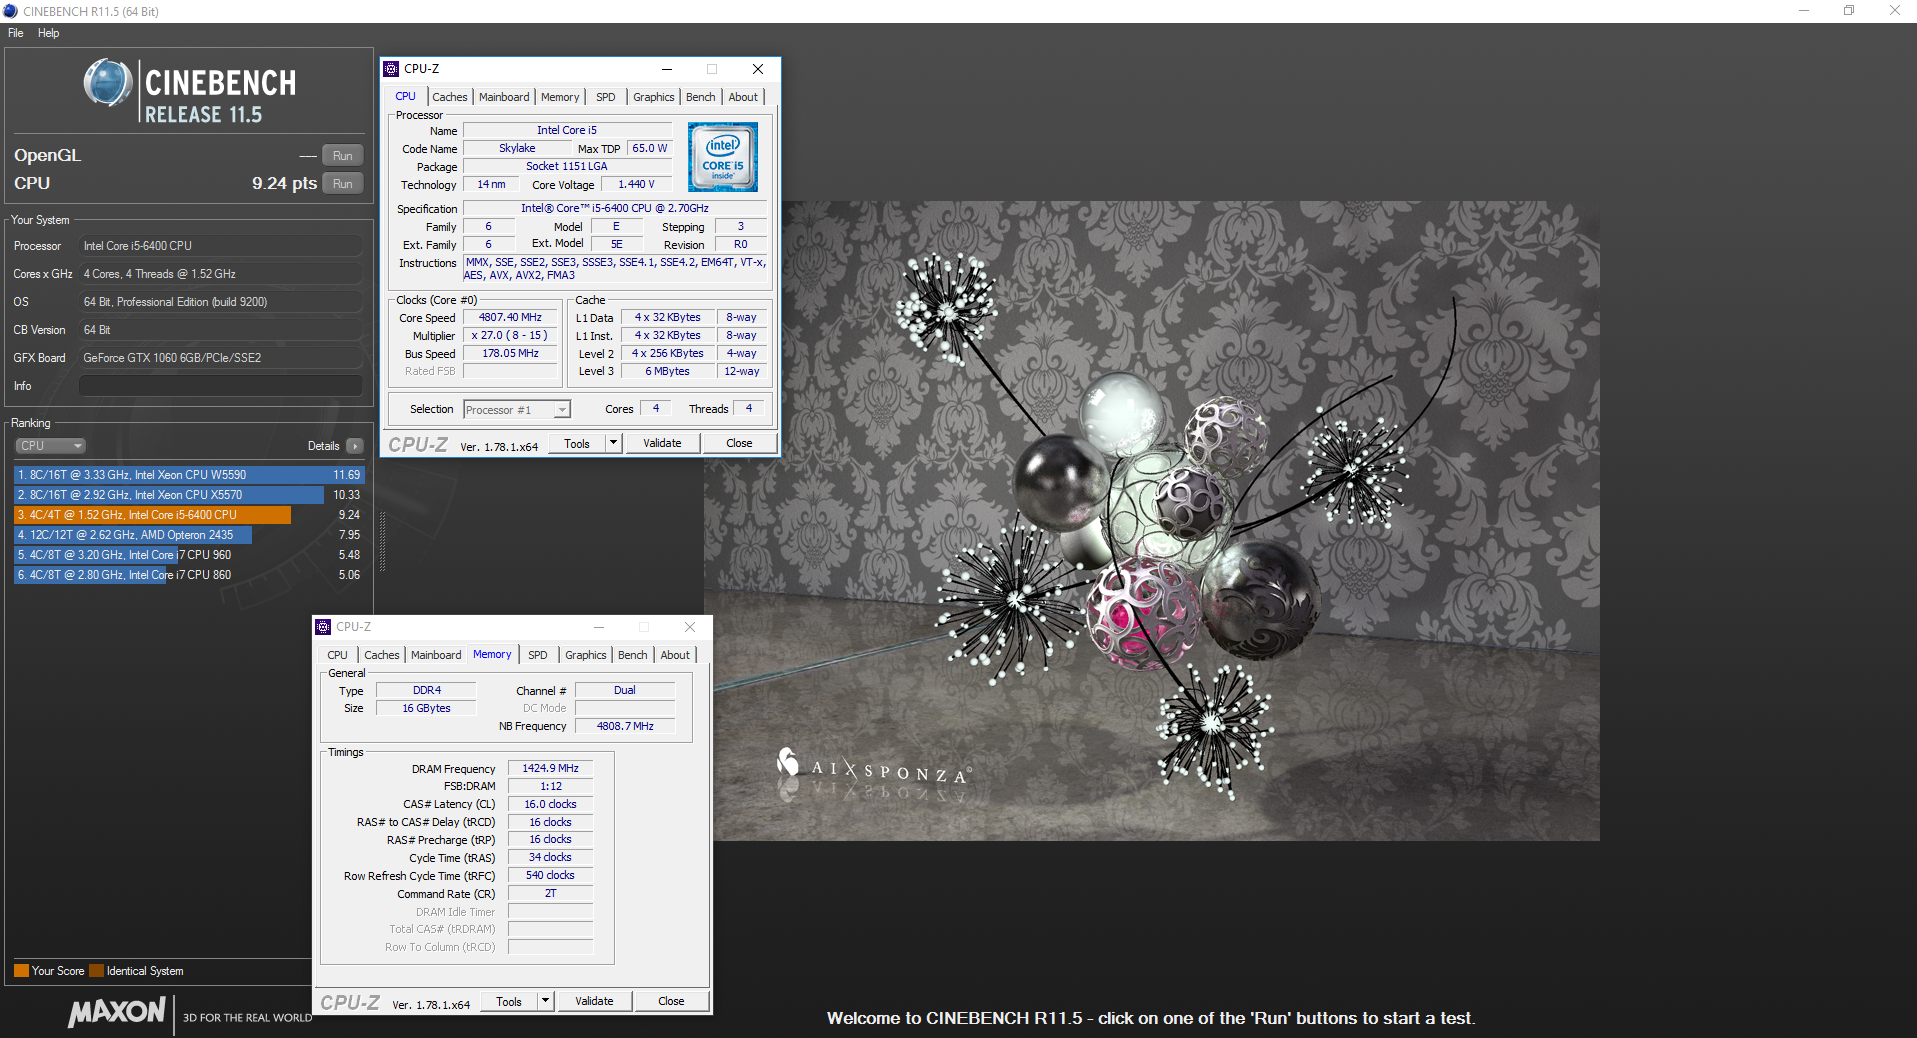Switch to Memory tab in upper CPU-Z window
The height and width of the screenshot is (1038, 1917).
pyautogui.click(x=560, y=97)
